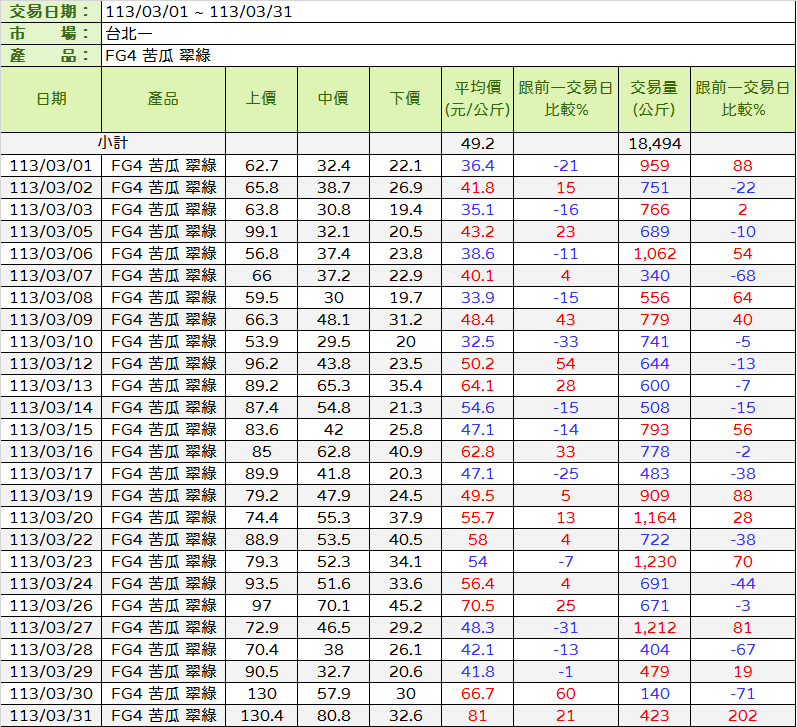Select the subtotal trading volume 18,494
The image size is (797, 727).
(654, 143)
